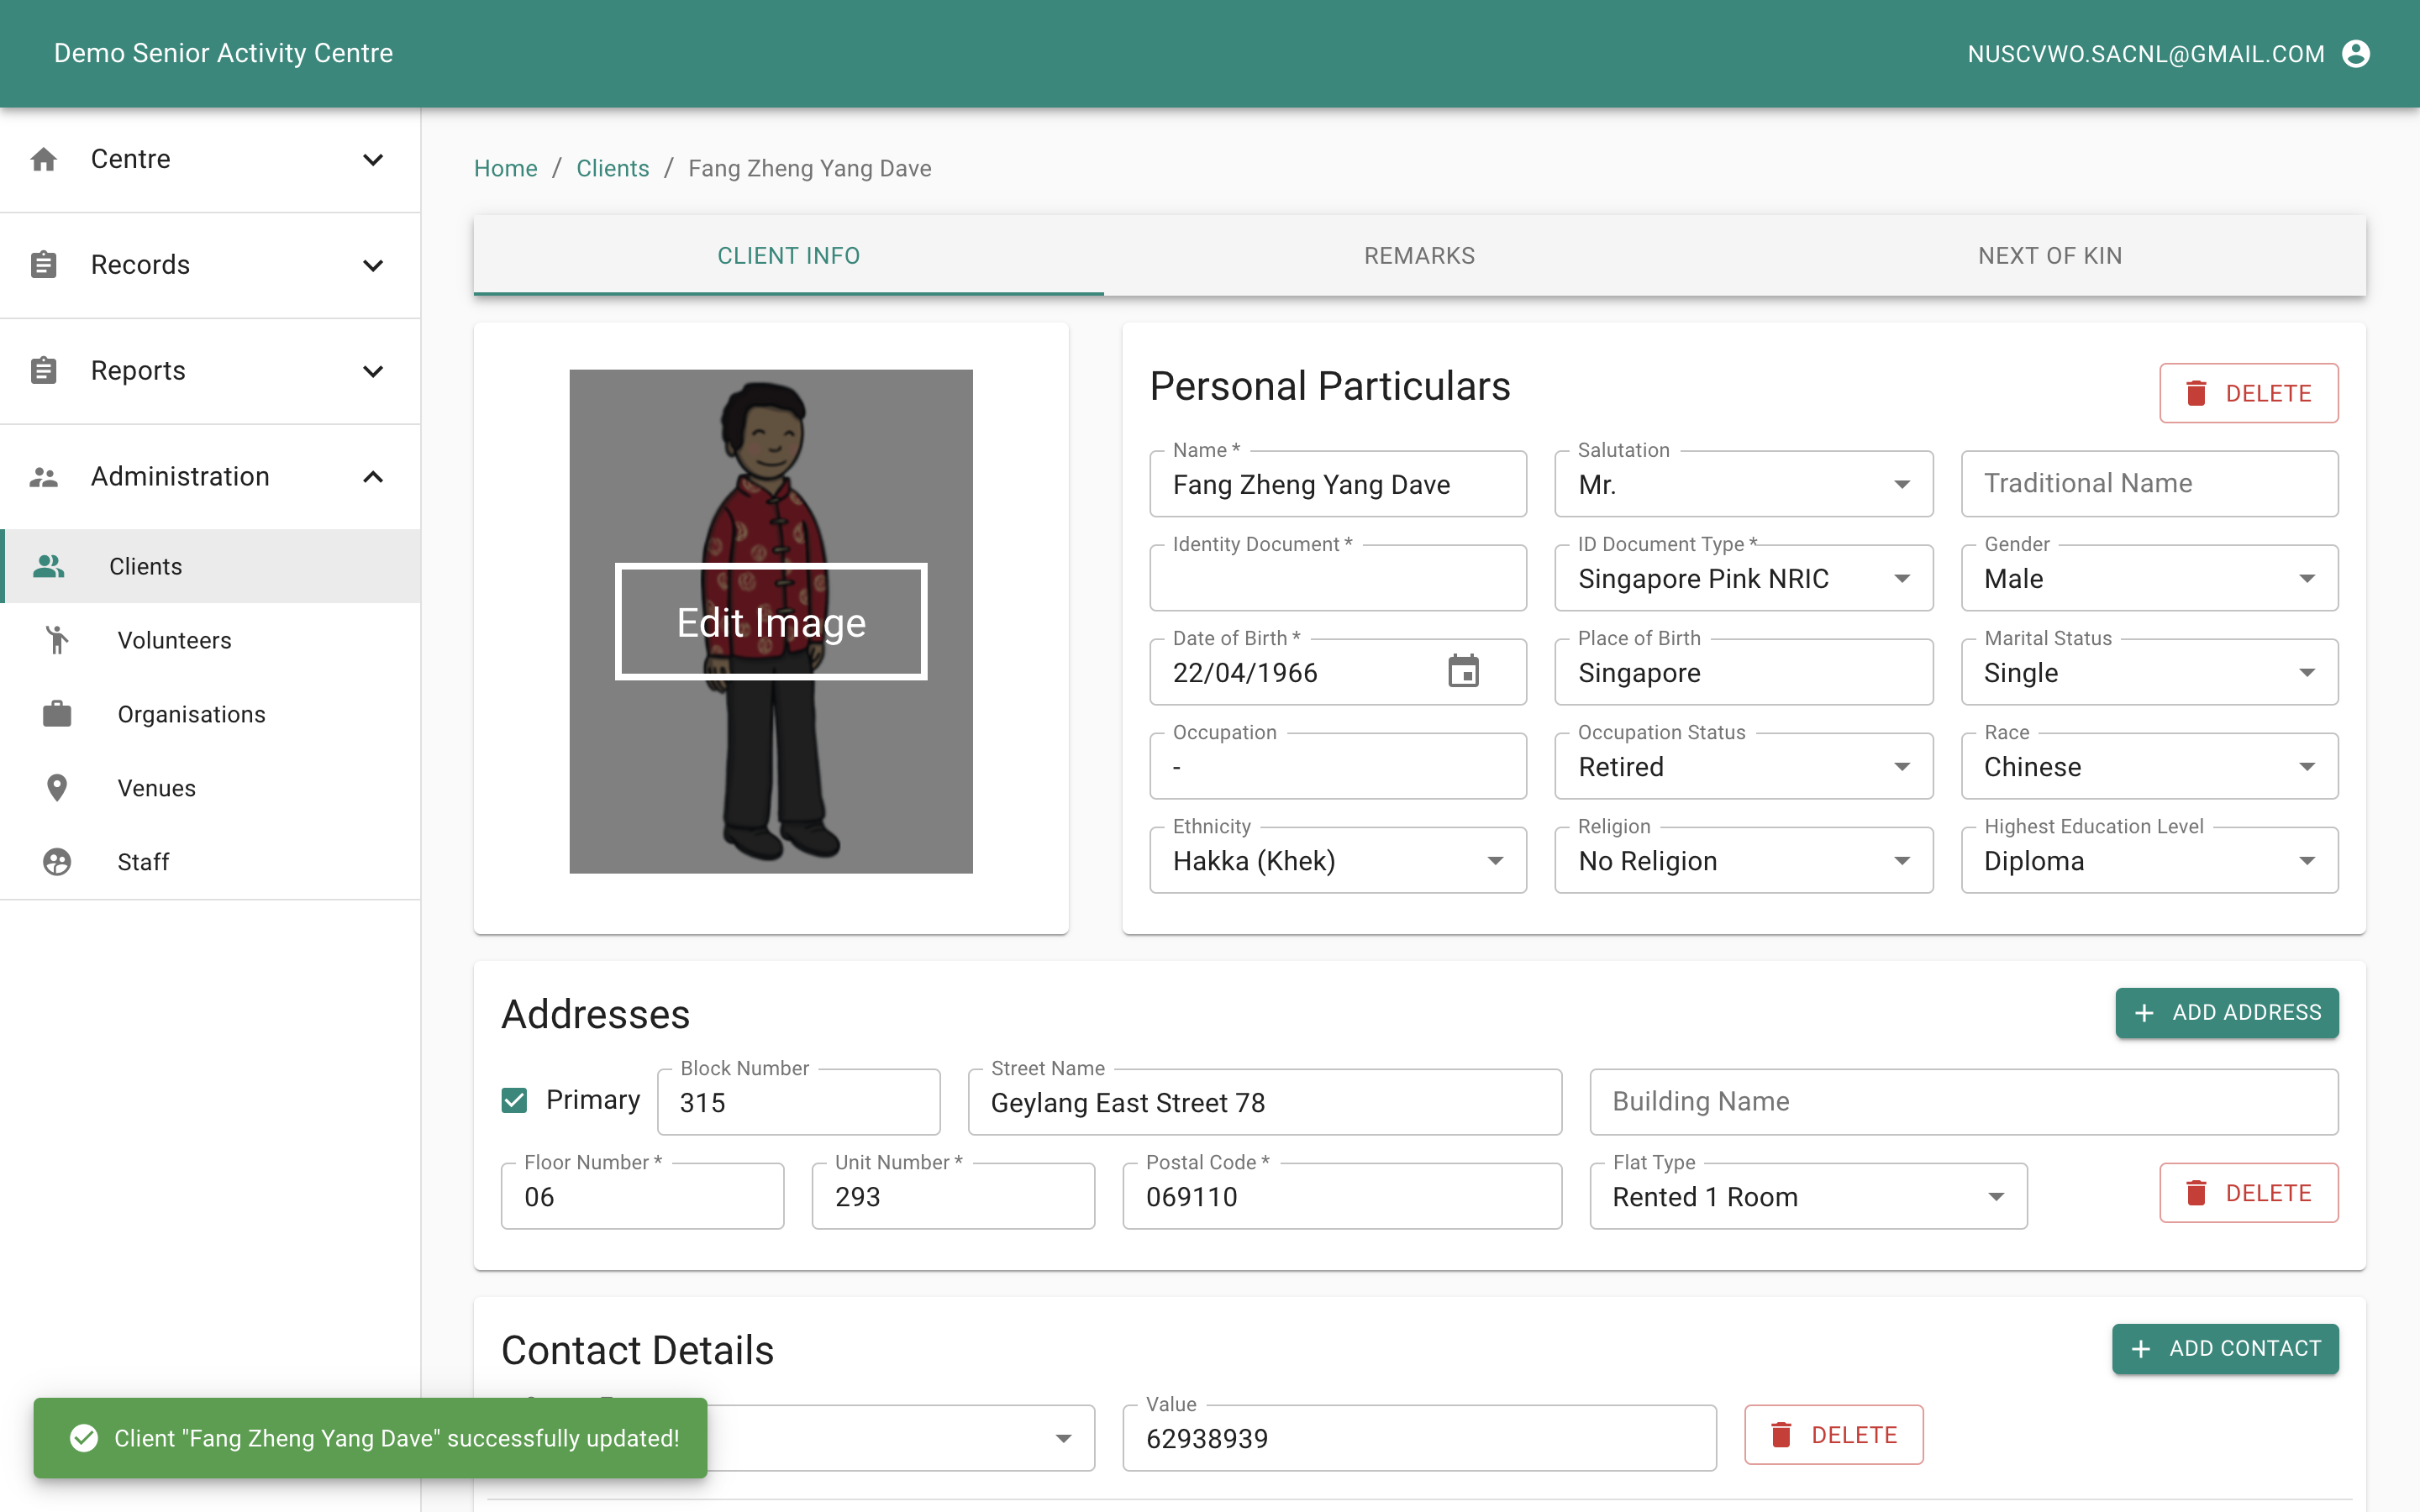
Task: Click the Floor Number field
Action: (642, 1196)
